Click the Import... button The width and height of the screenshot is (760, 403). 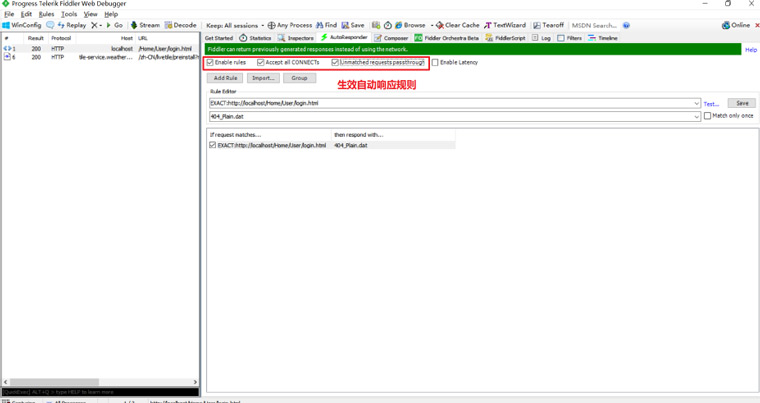tap(263, 78)
